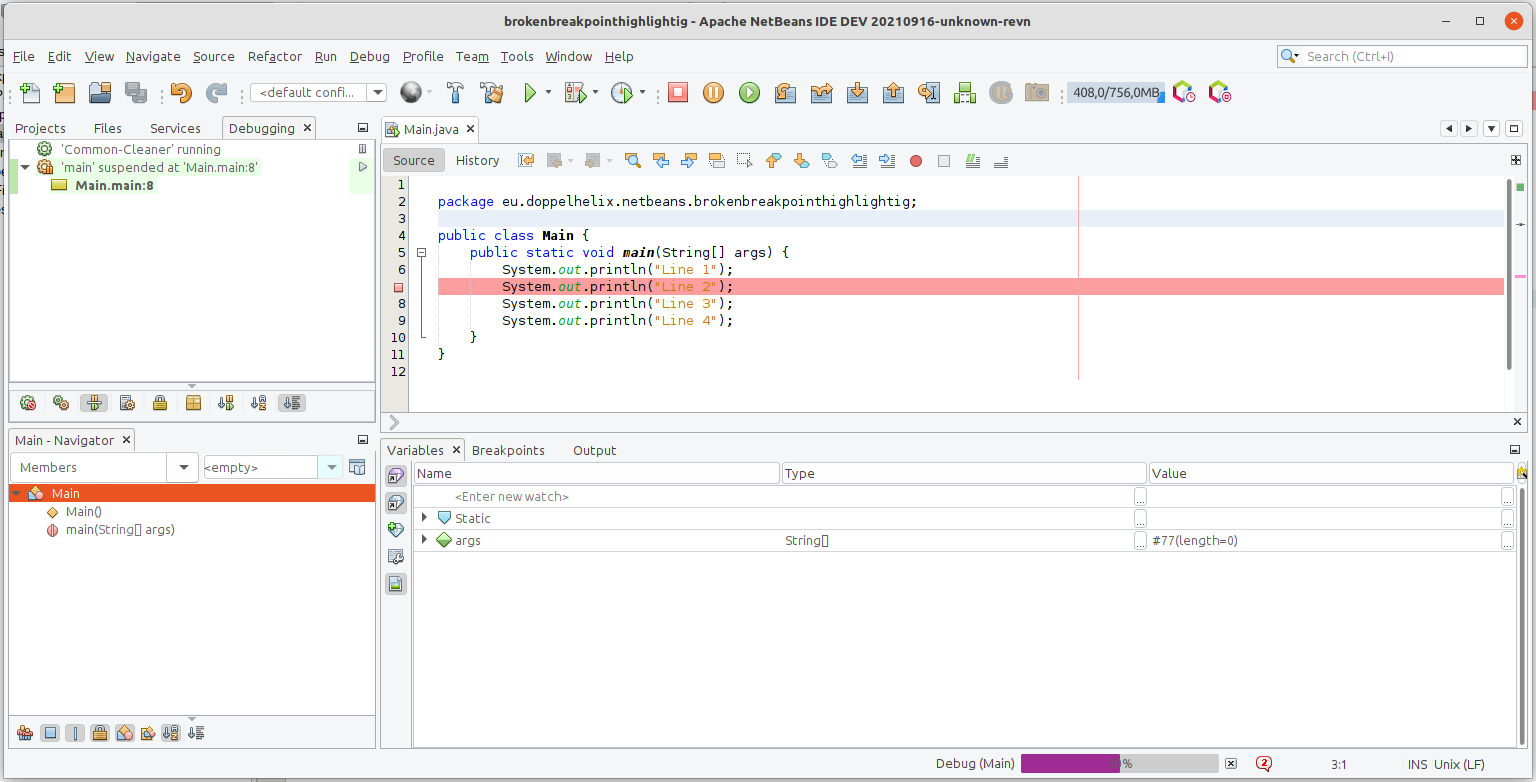Click the Find Selection magnifier in editor toolbar
The width and height of the screenshot is (1536, 782).
pyautogui.click(x=632, y=160)
